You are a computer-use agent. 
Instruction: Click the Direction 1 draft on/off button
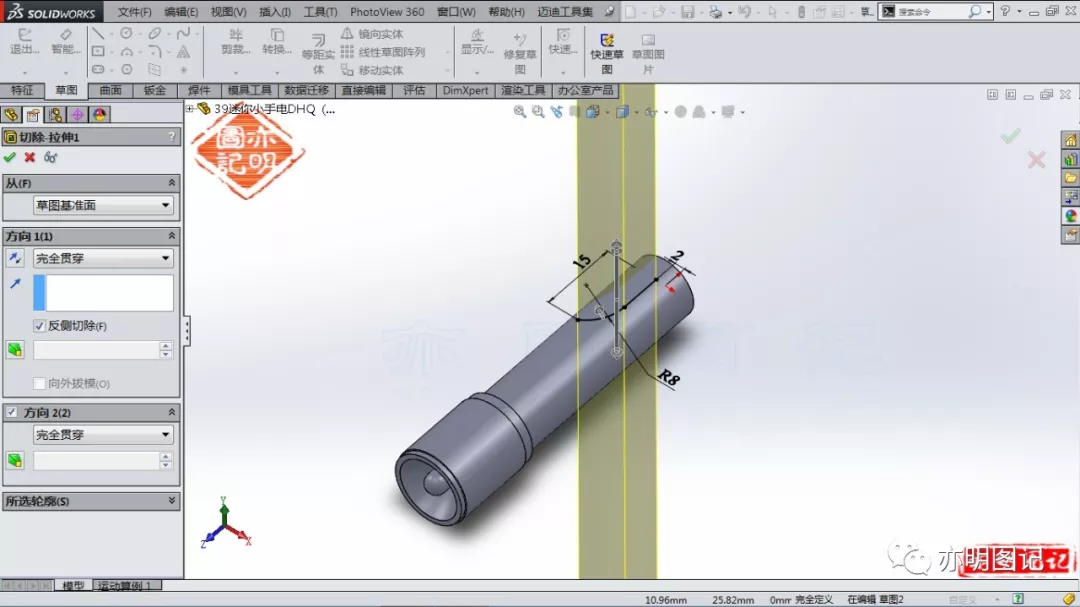click(14, 350)
